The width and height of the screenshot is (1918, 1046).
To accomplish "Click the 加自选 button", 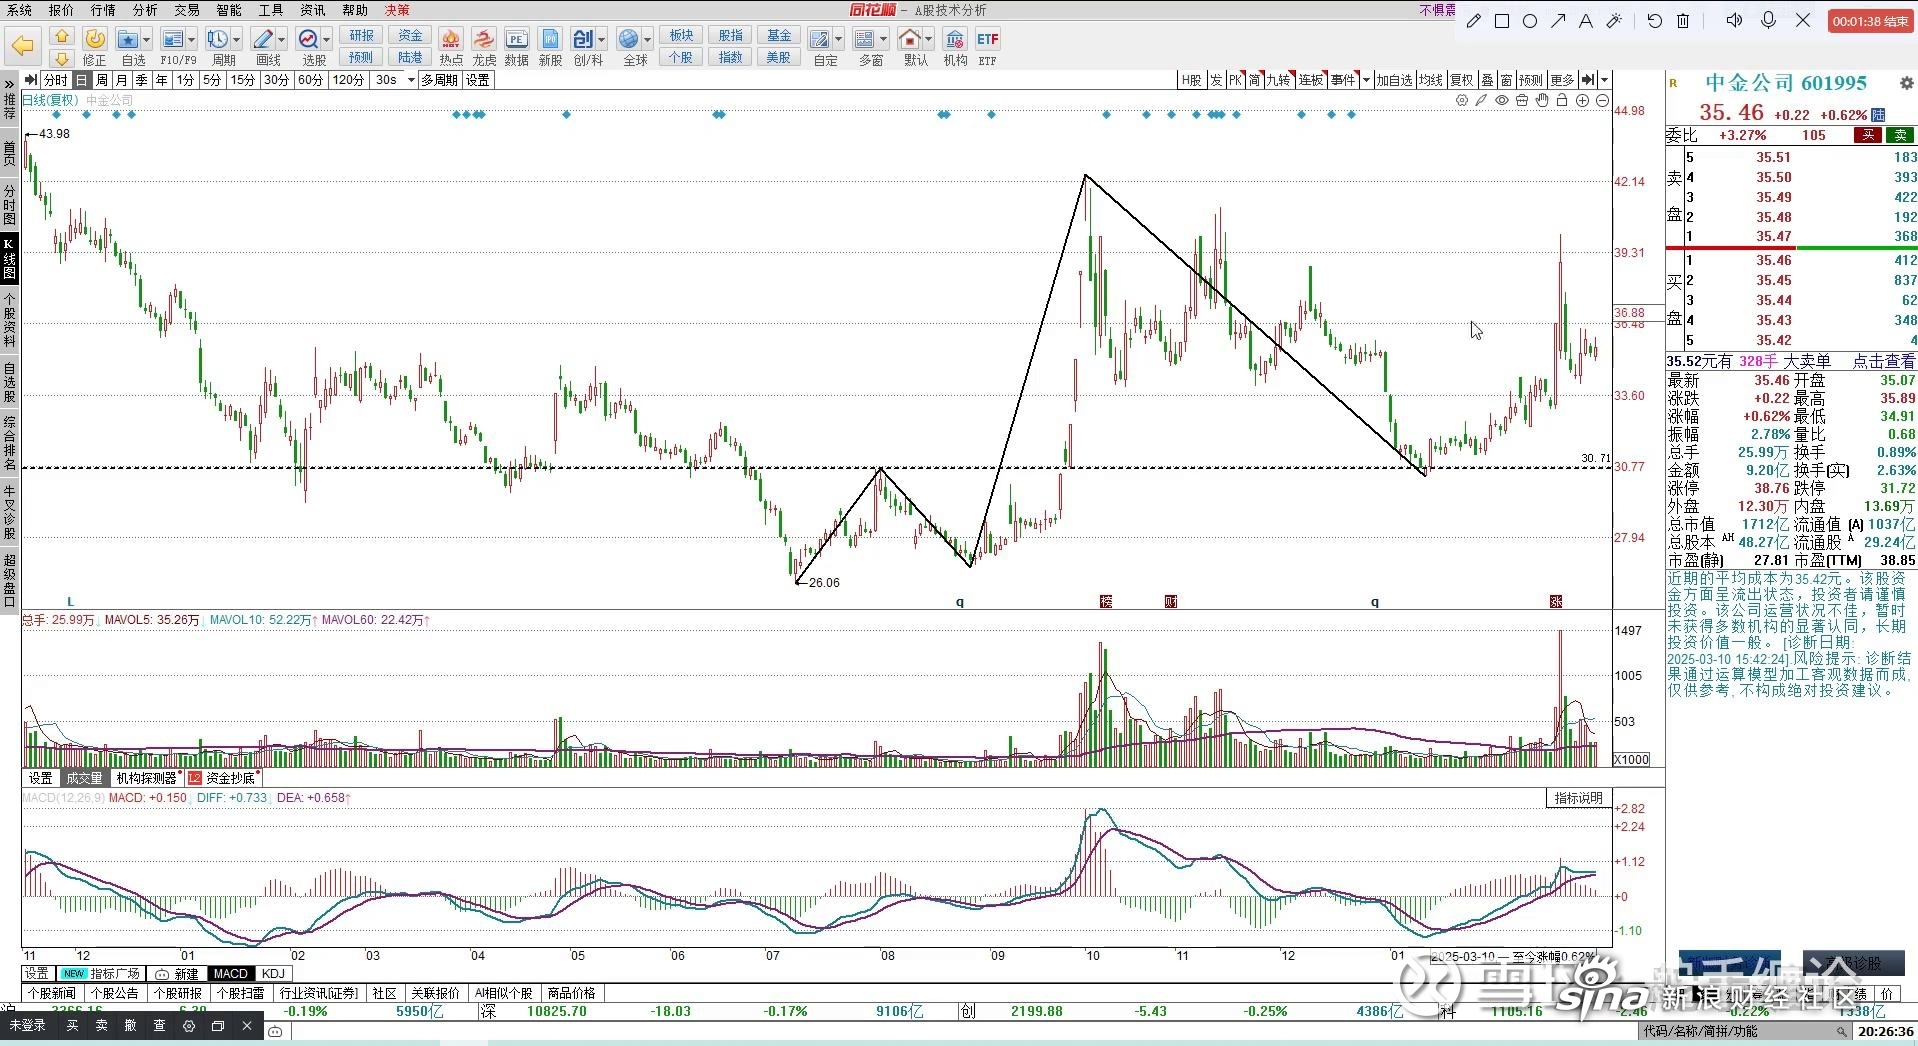I will tap(1394, 80).
